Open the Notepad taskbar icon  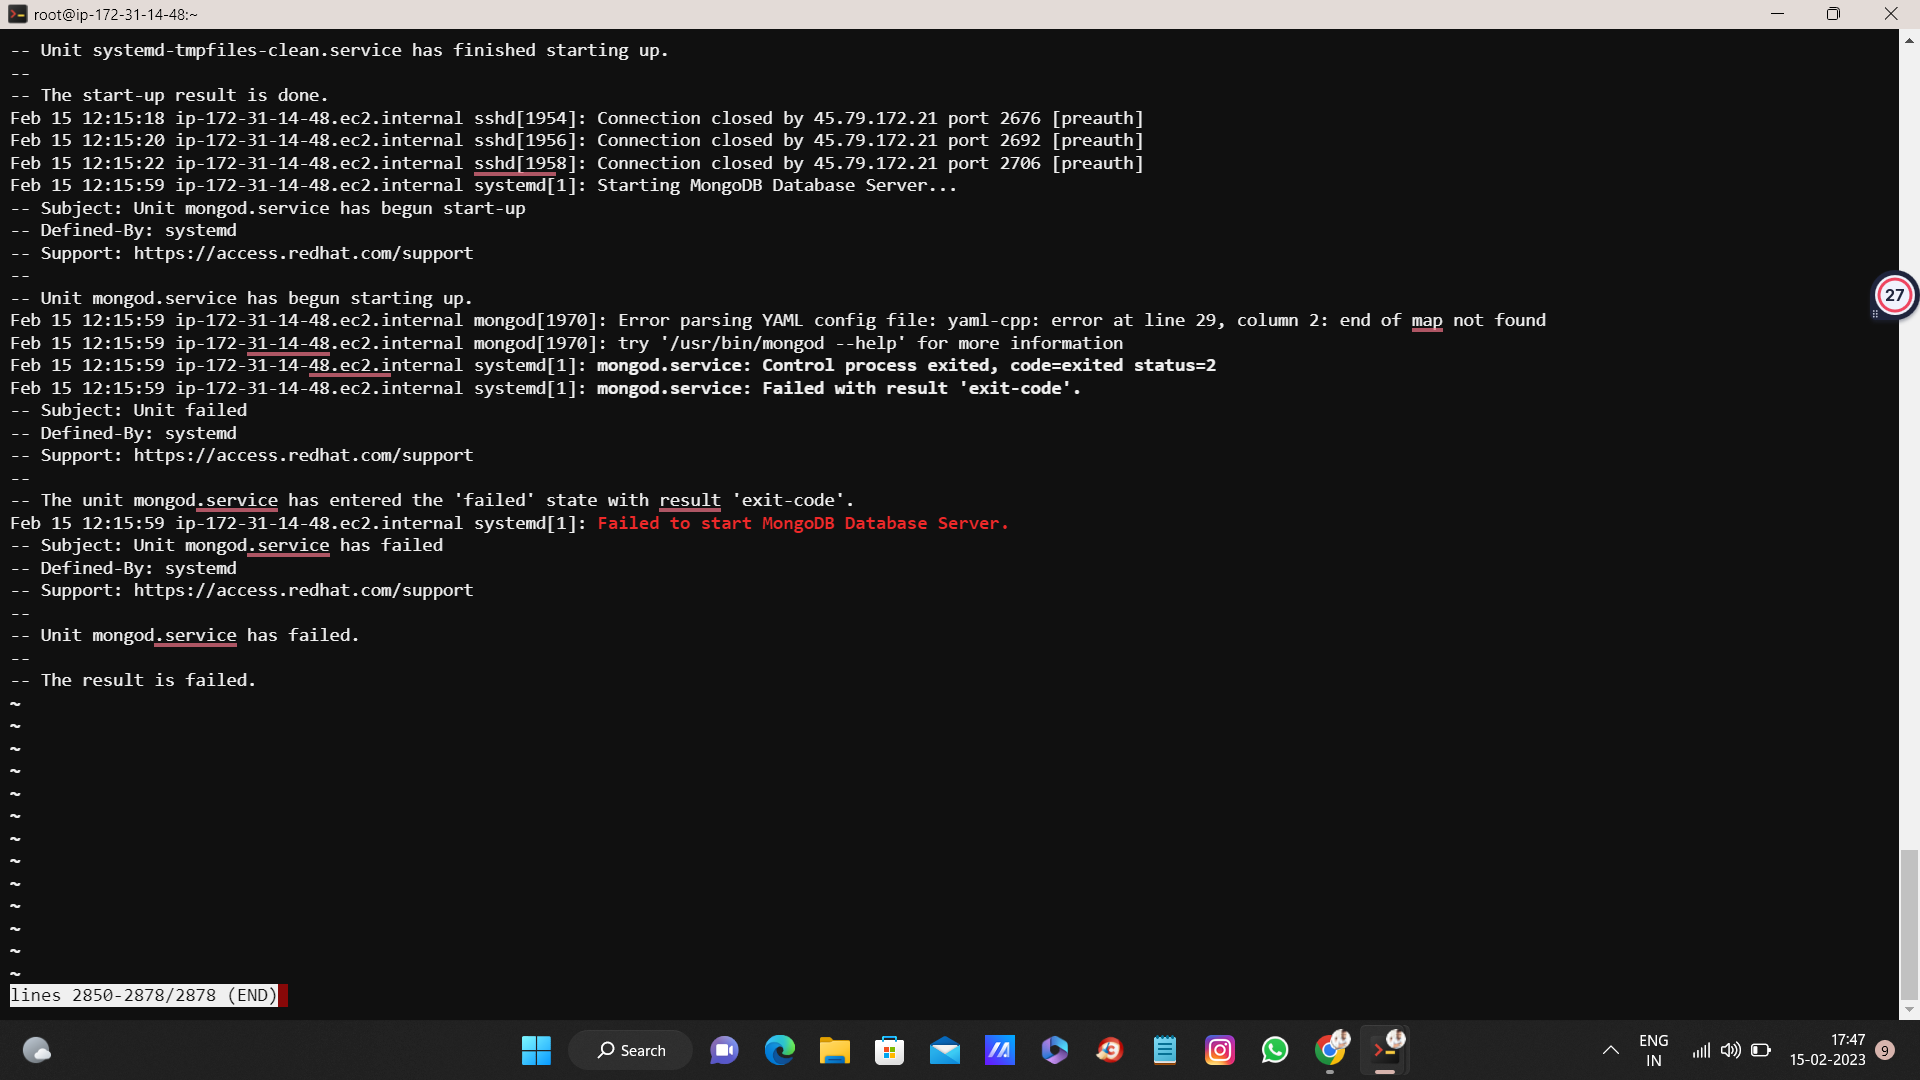coord(1164,1050)
